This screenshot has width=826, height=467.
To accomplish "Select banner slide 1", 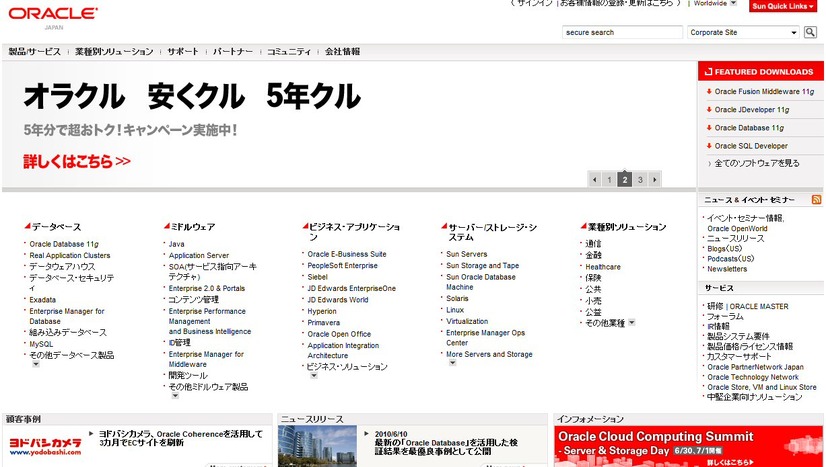I will (609, 180).
